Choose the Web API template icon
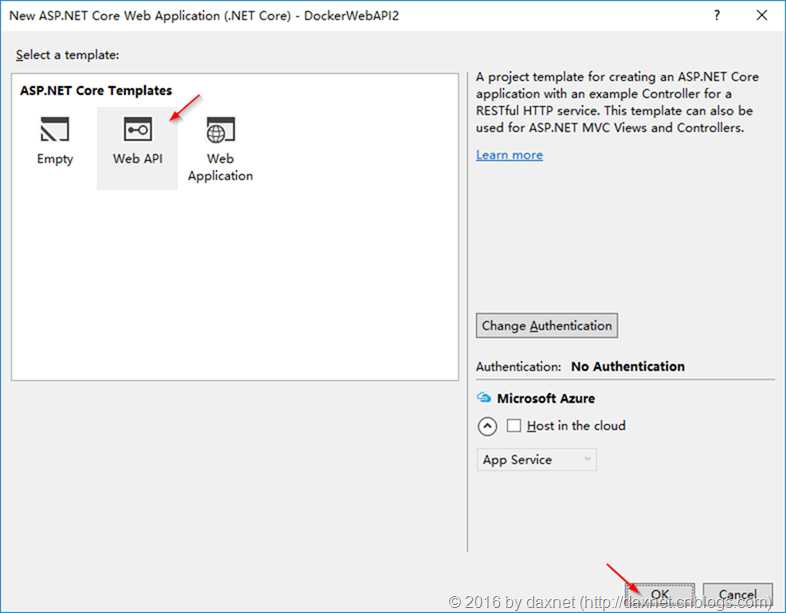Image resolution: width=786 pixels, height=613 pixels. tap(138, 129)
